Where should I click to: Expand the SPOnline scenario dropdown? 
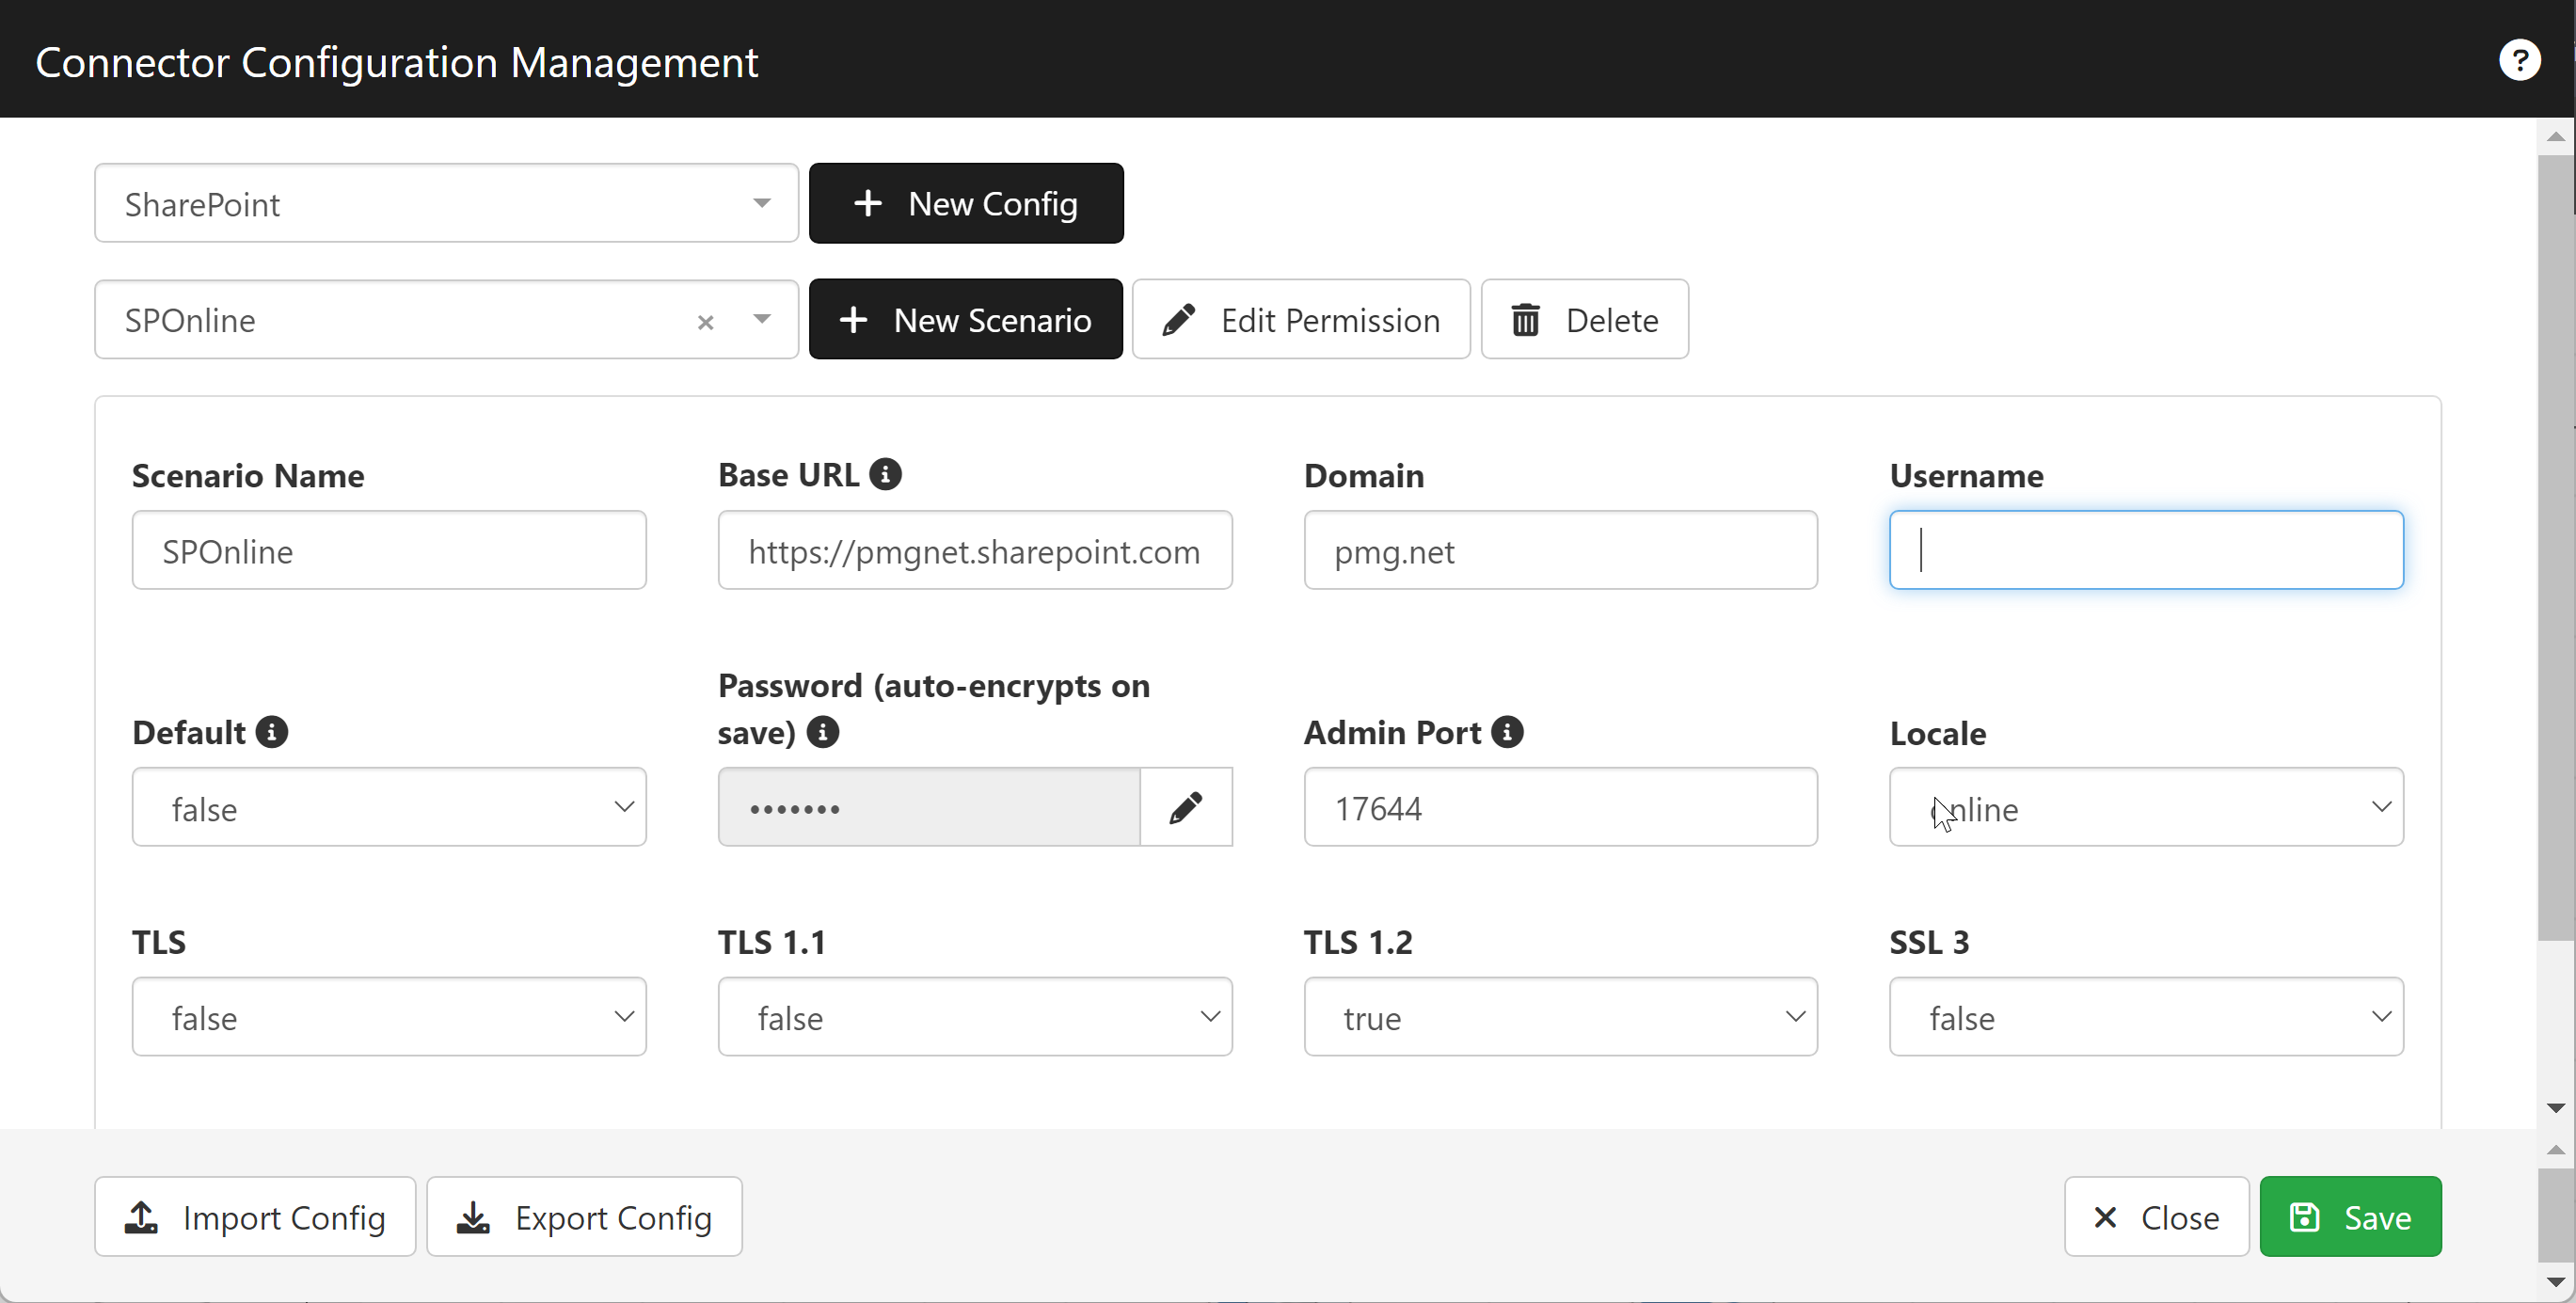tap(763, 319)
